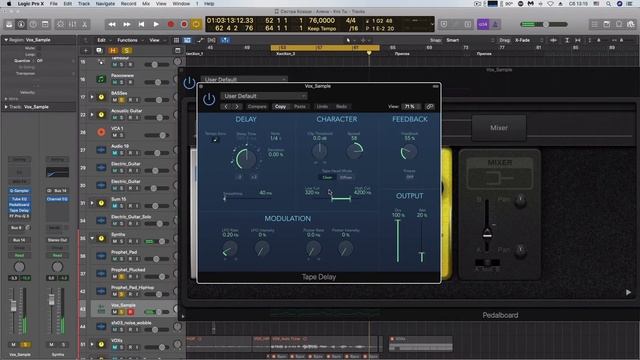Image resolution: width=640 pixels, height=360 pixels.
Task: Add a new track with plus button
Action: [x=86, y=51]
